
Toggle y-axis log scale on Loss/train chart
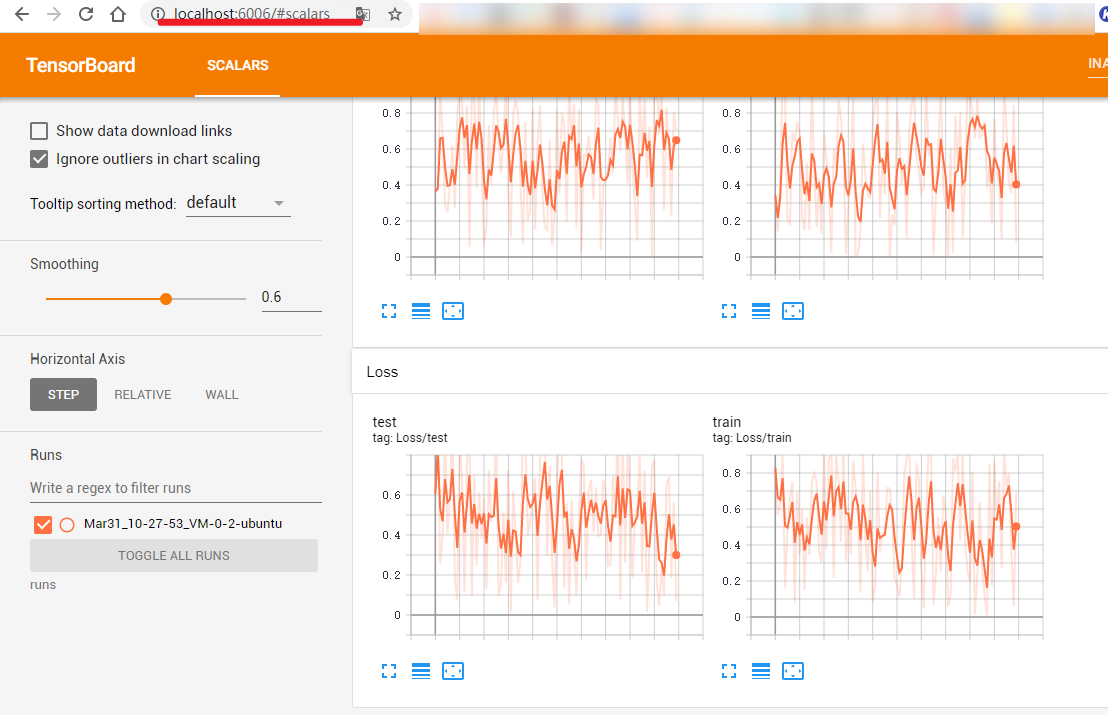pyautogui.click(x=760, y=670)
